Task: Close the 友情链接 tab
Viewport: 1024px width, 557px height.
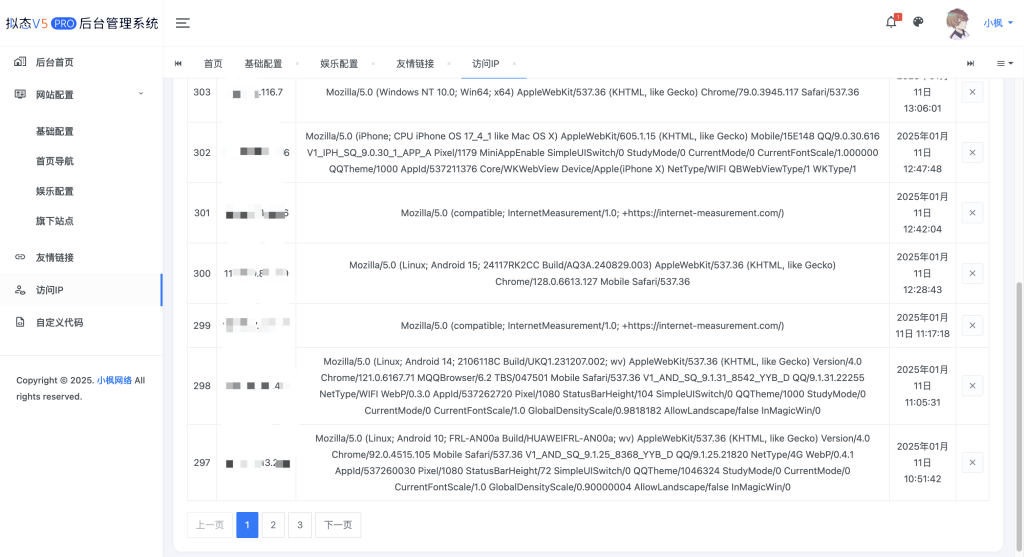Action: 449,63
